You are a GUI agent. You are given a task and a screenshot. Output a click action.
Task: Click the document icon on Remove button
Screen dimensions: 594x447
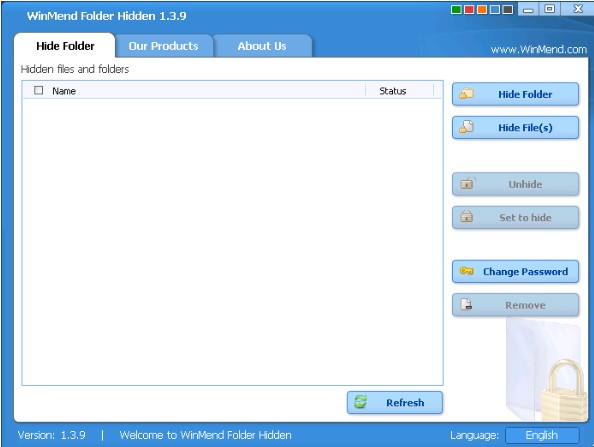tap(466, 304)
